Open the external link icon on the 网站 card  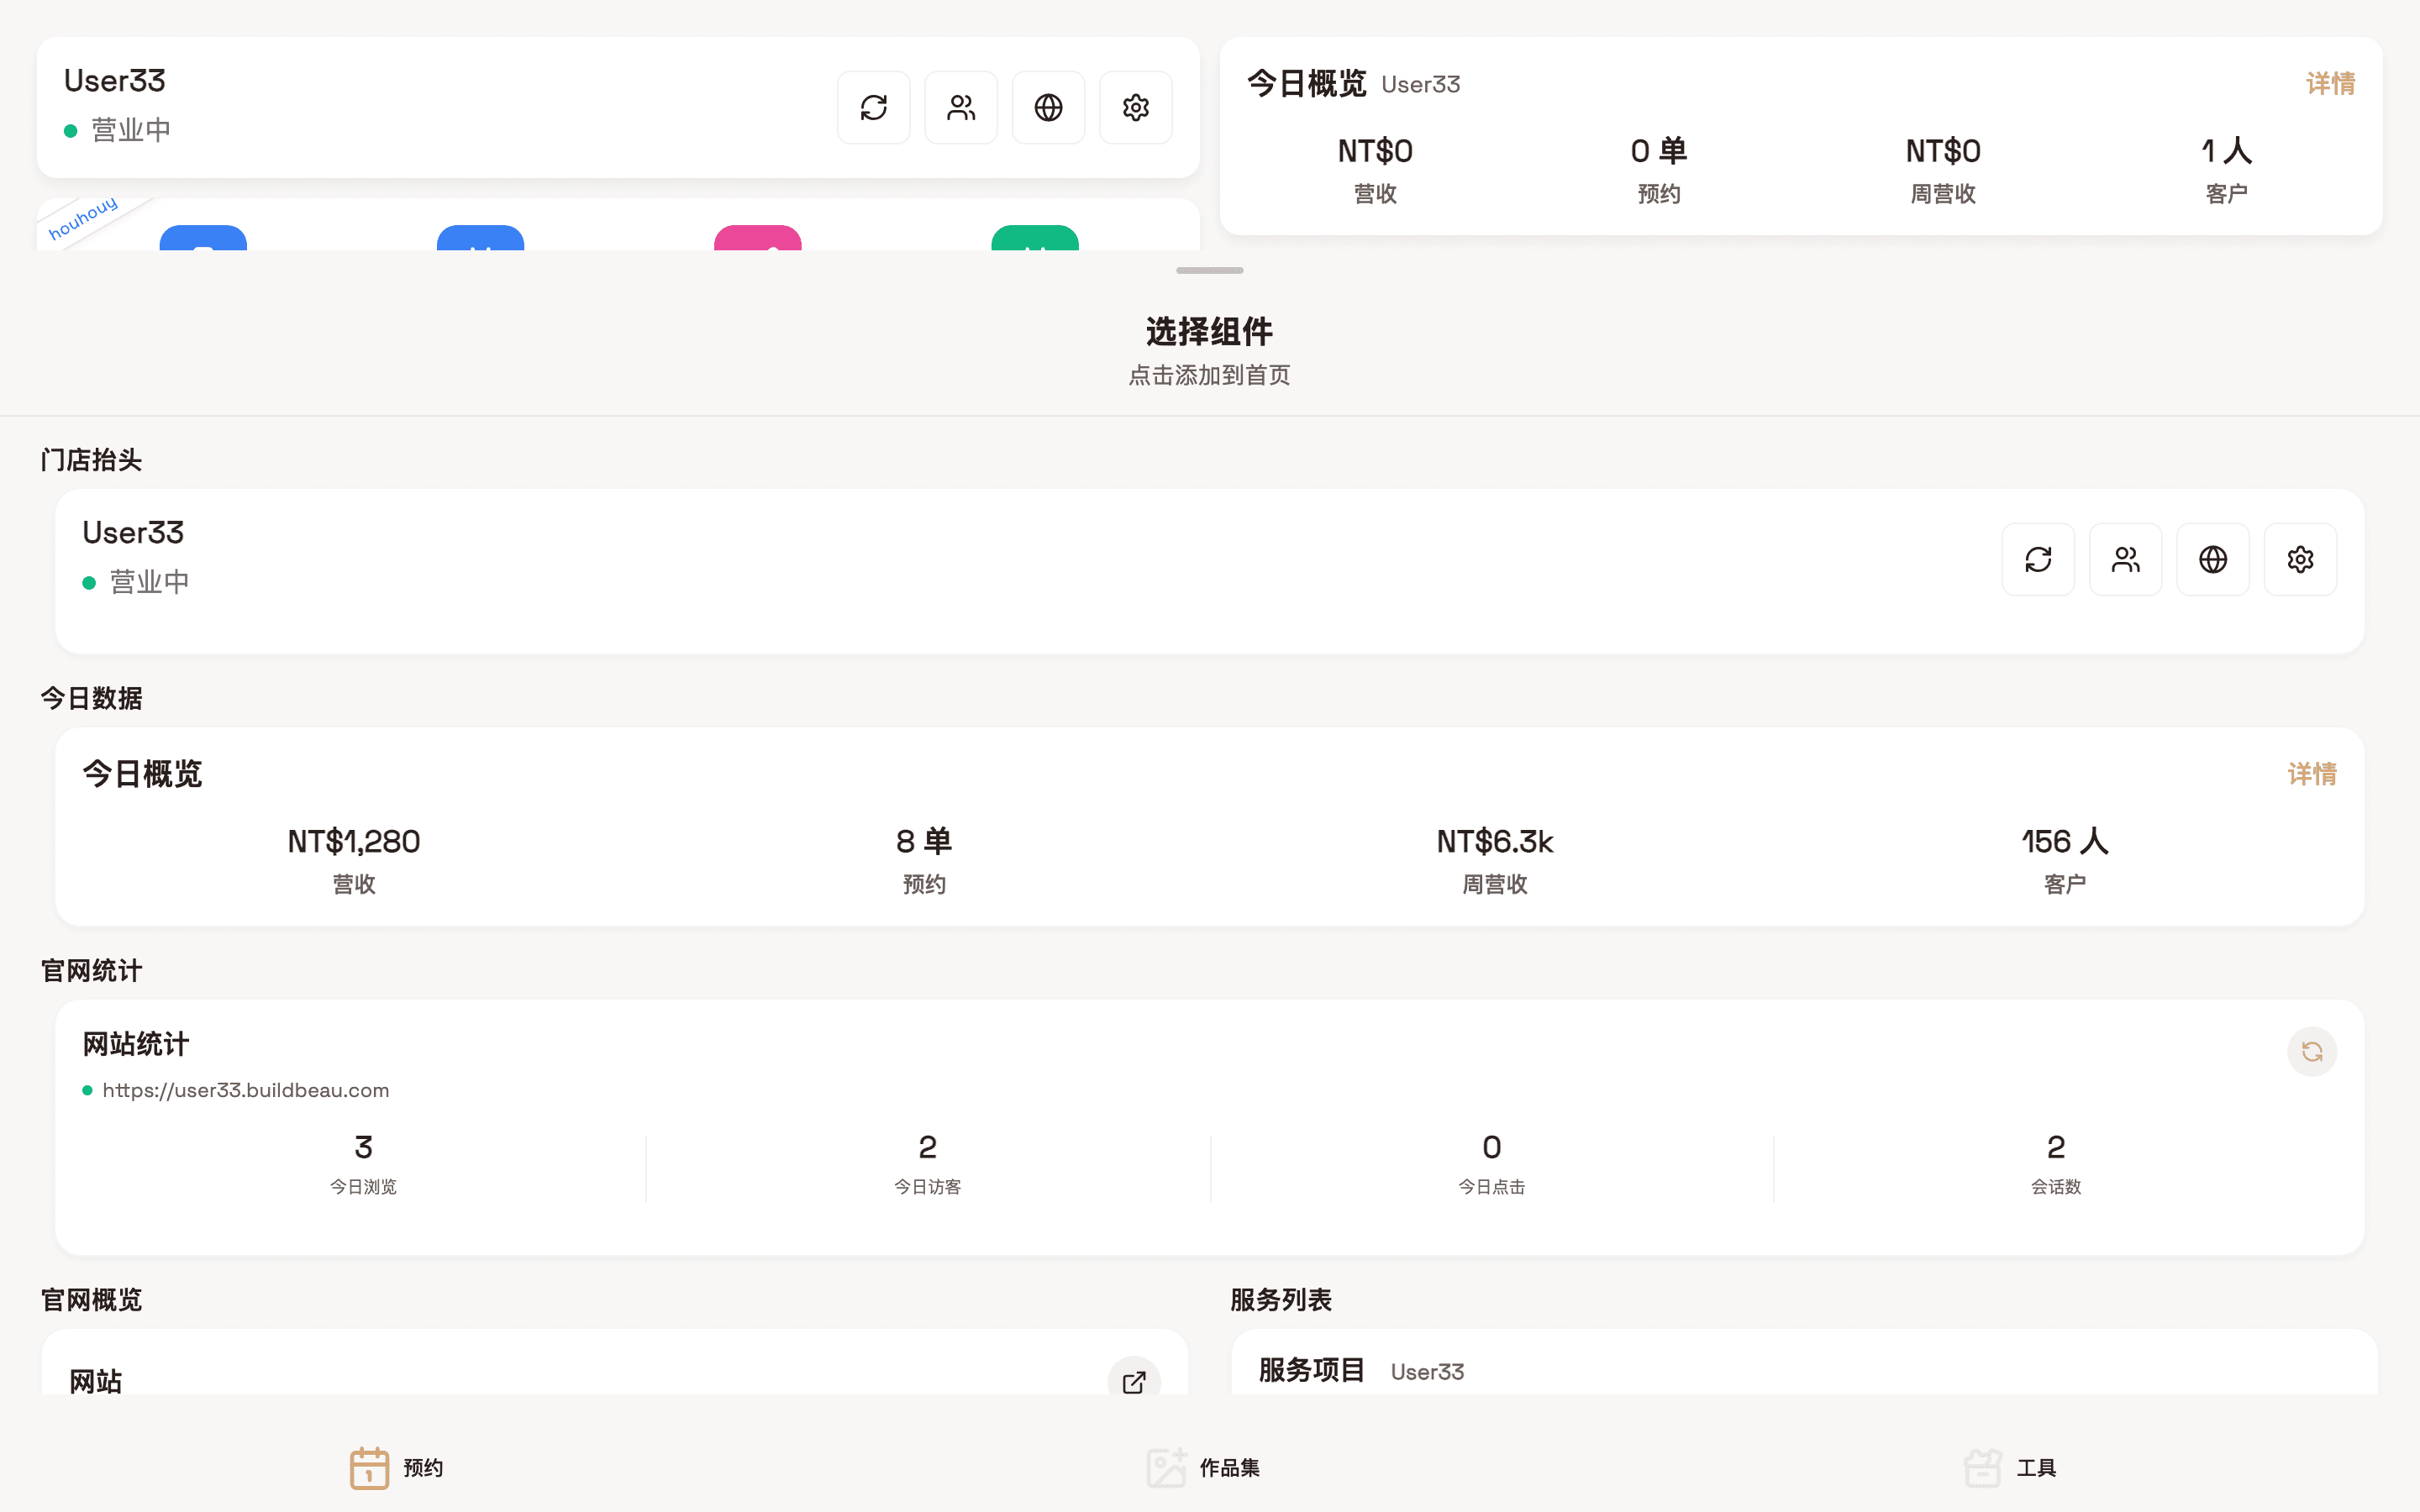pyautogui.click(x=1134, y=1381)
